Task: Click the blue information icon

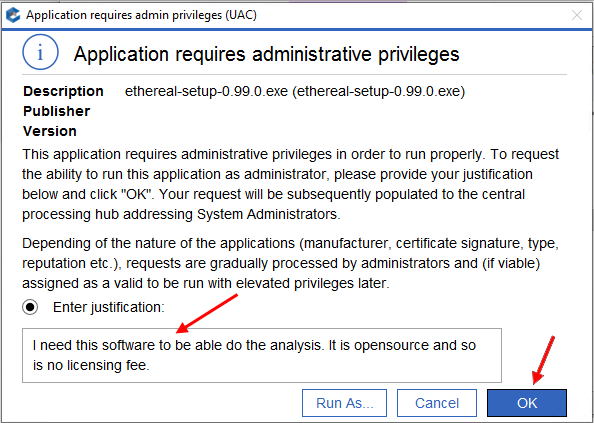Action: coord(40,53)
